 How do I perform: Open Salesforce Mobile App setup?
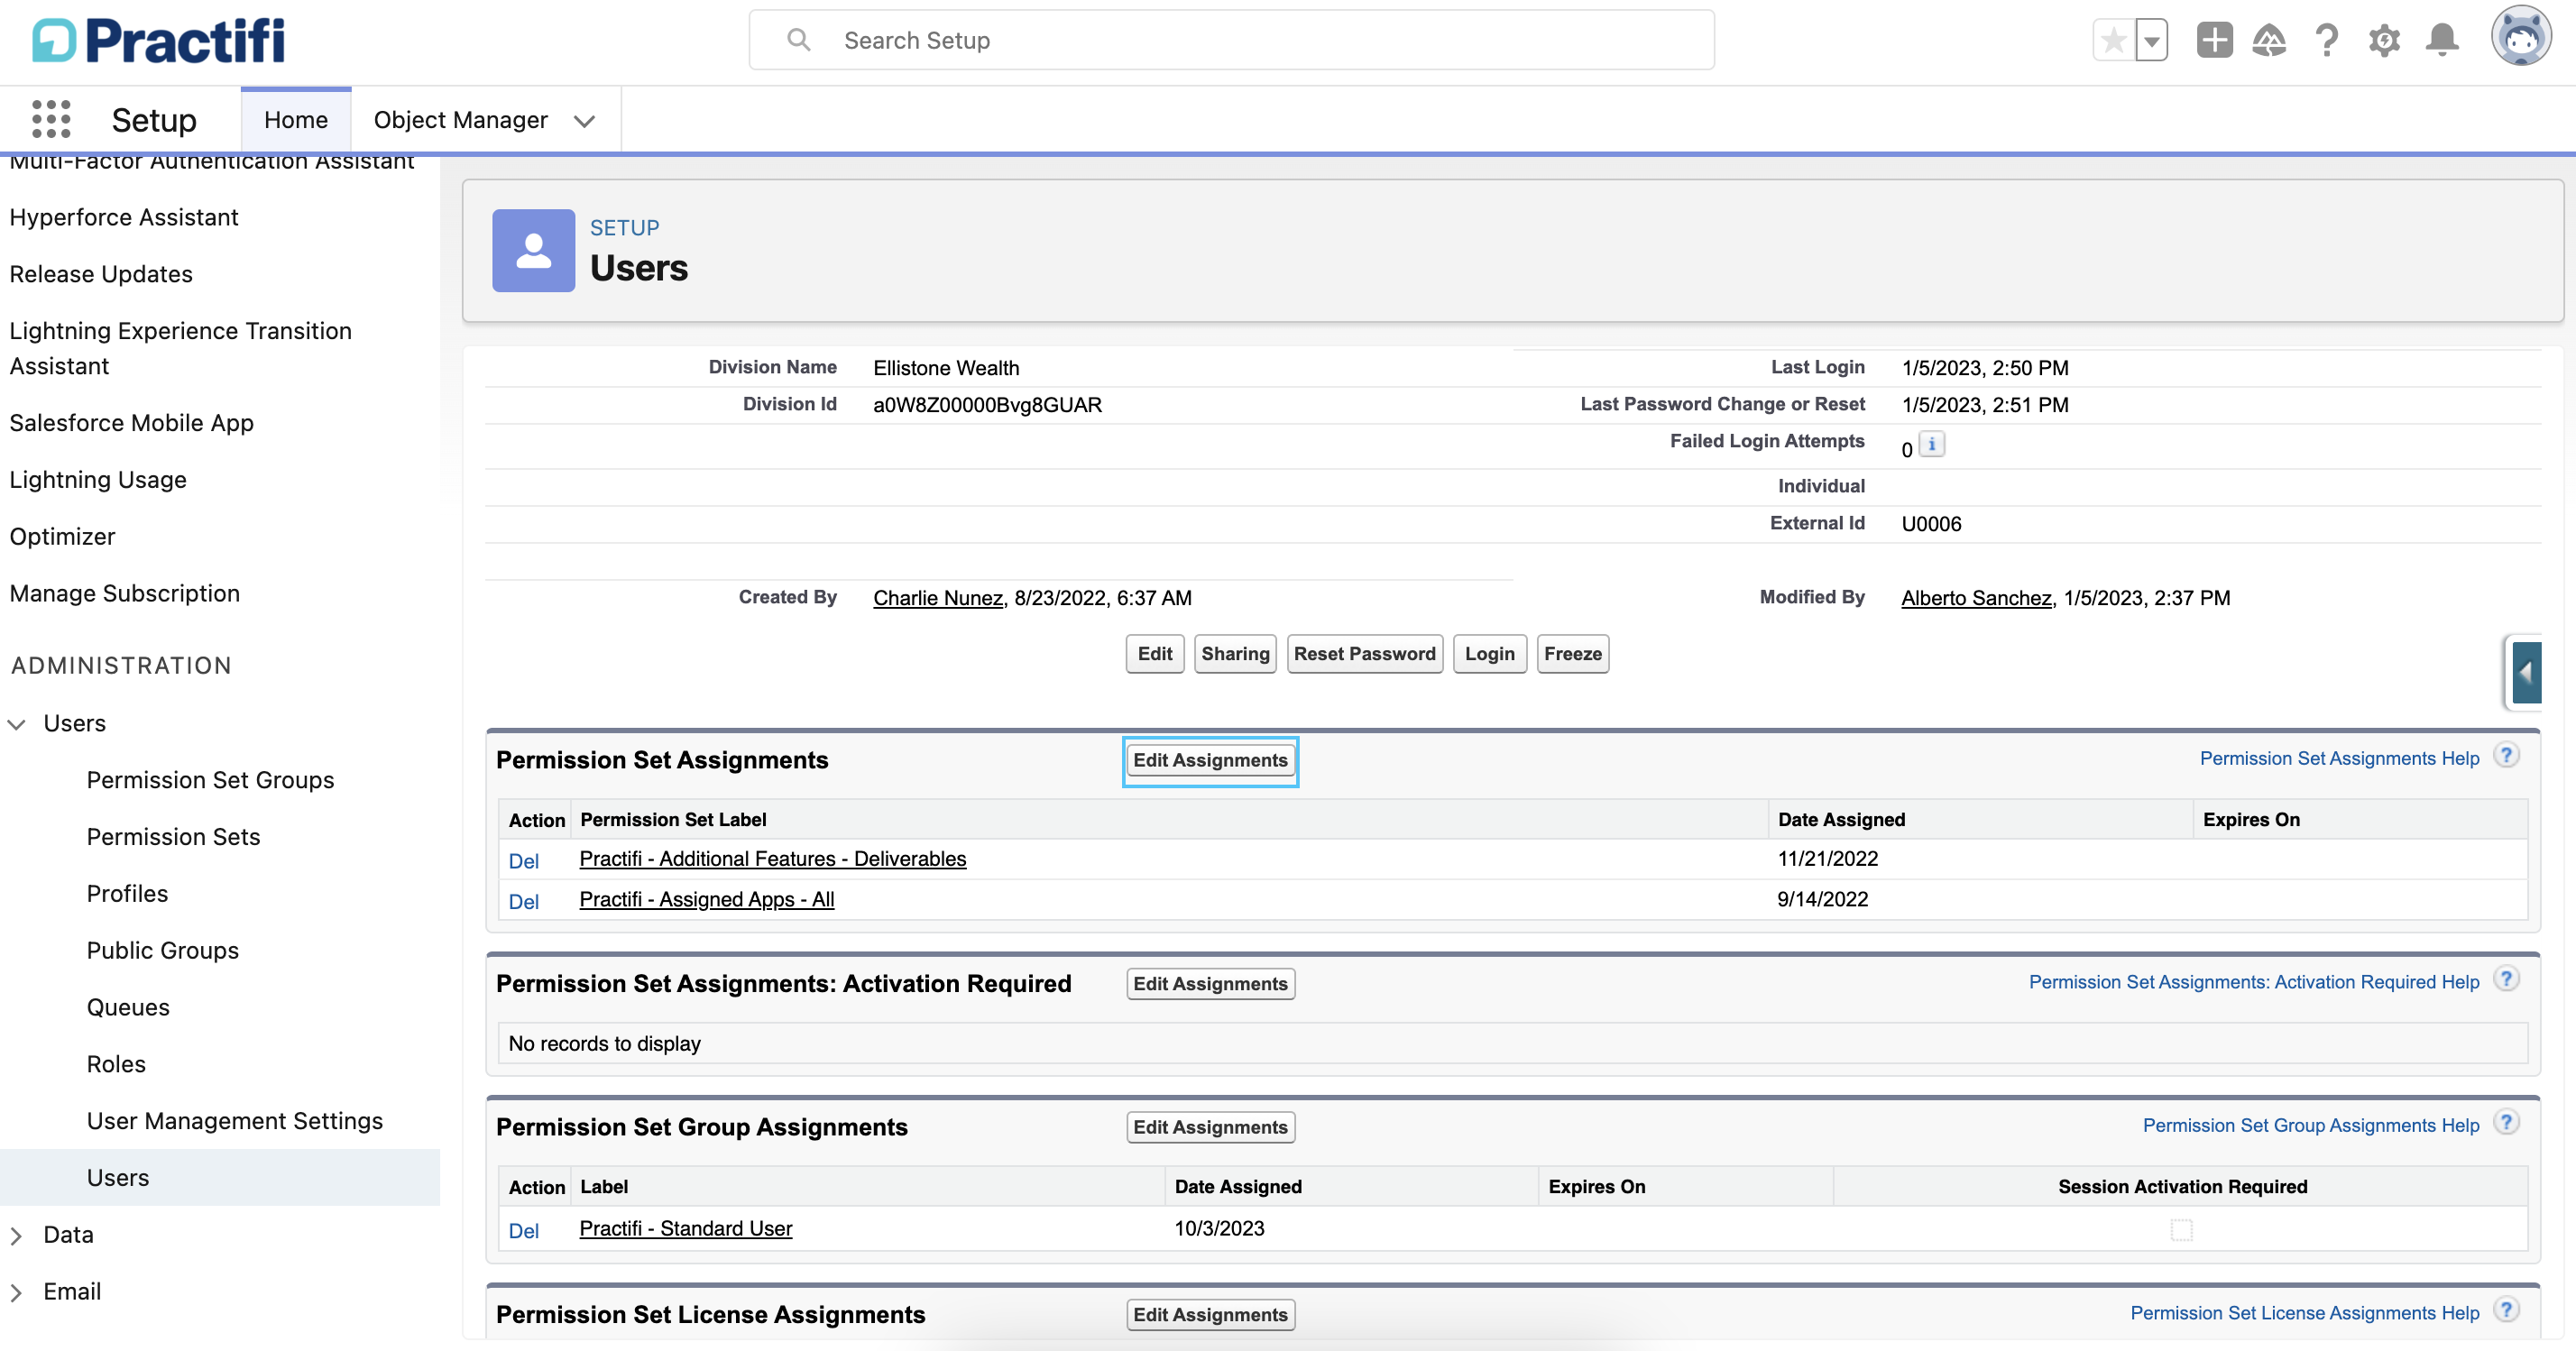[x=131, y=423]
